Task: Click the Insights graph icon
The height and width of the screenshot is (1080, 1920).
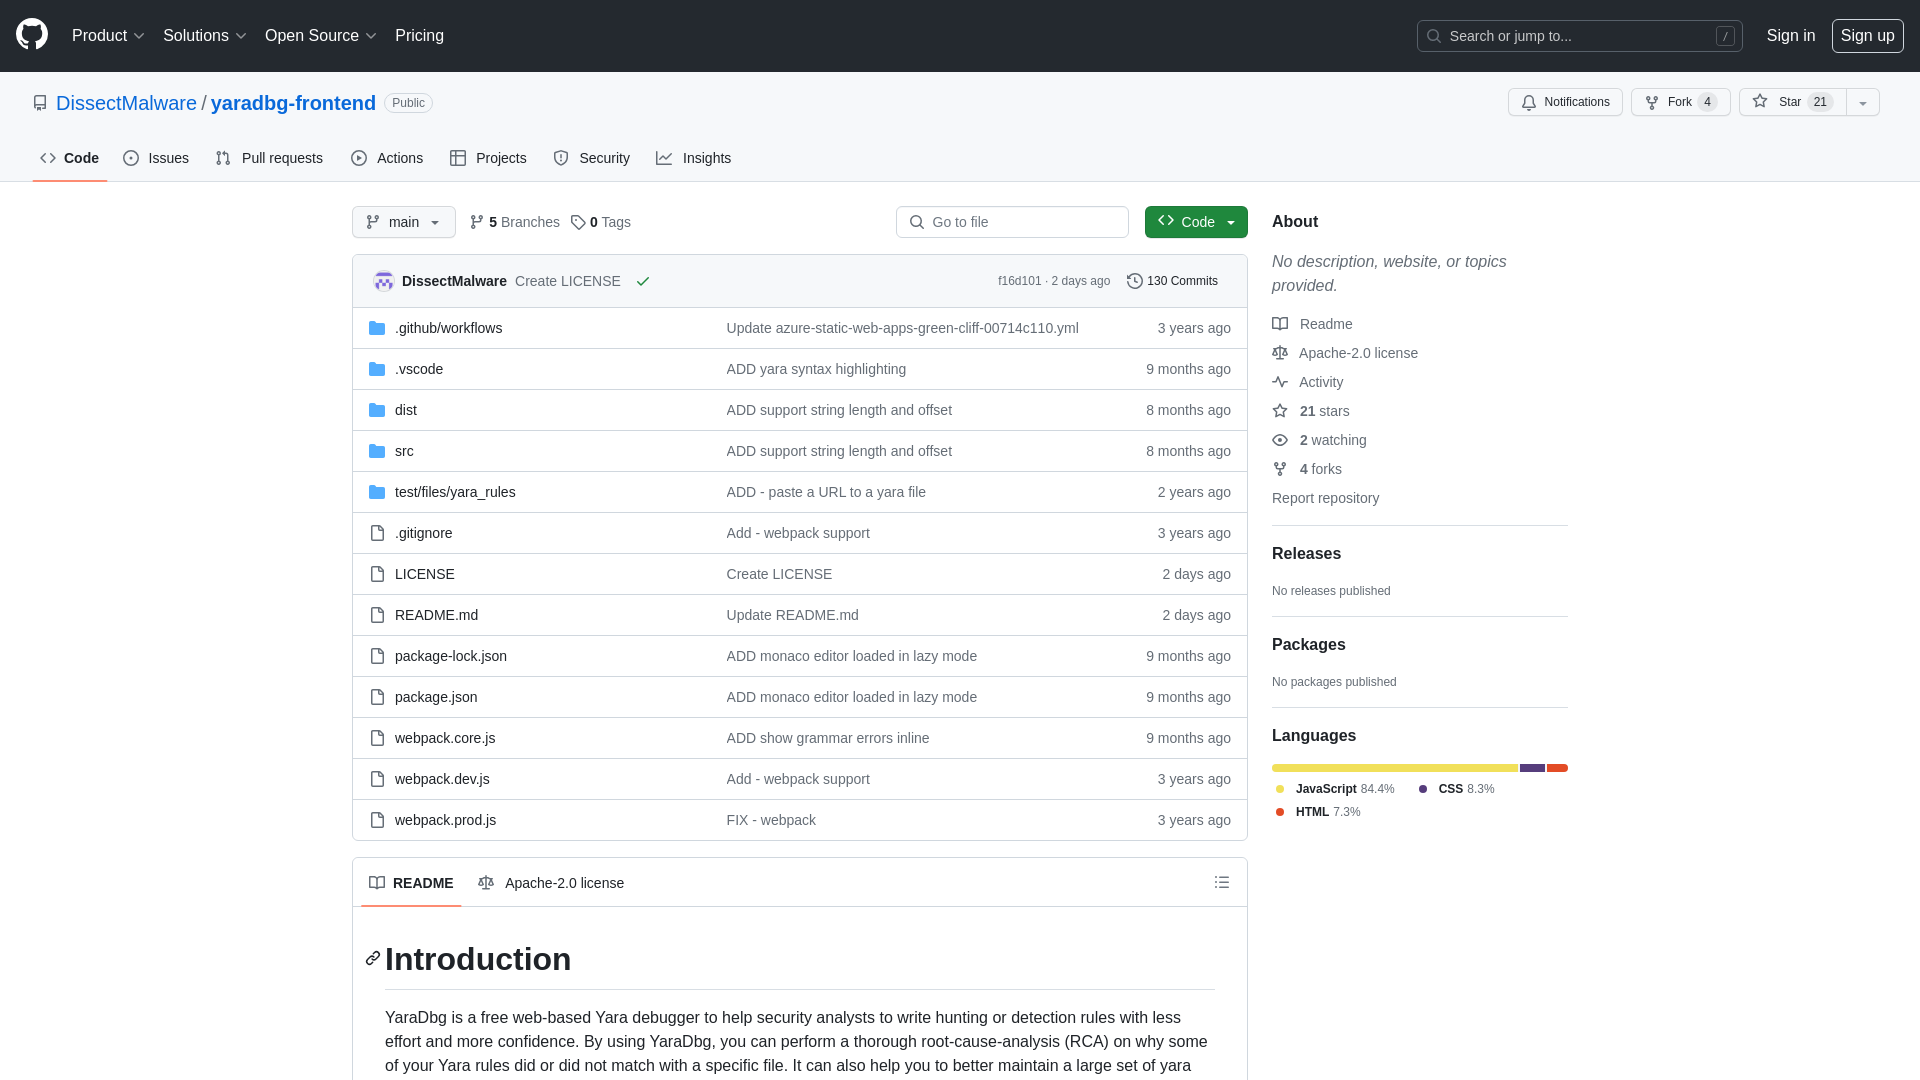Action: point(665,158)
